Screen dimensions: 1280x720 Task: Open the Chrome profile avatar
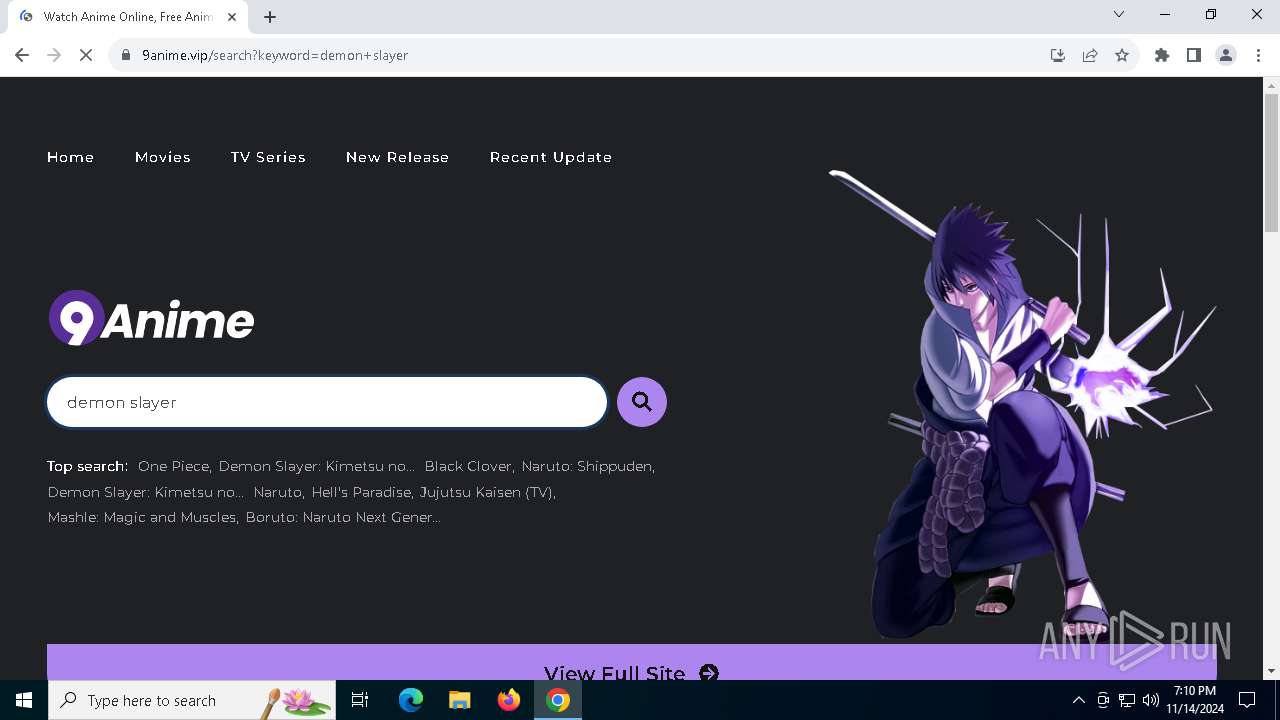click(1226, 55)
